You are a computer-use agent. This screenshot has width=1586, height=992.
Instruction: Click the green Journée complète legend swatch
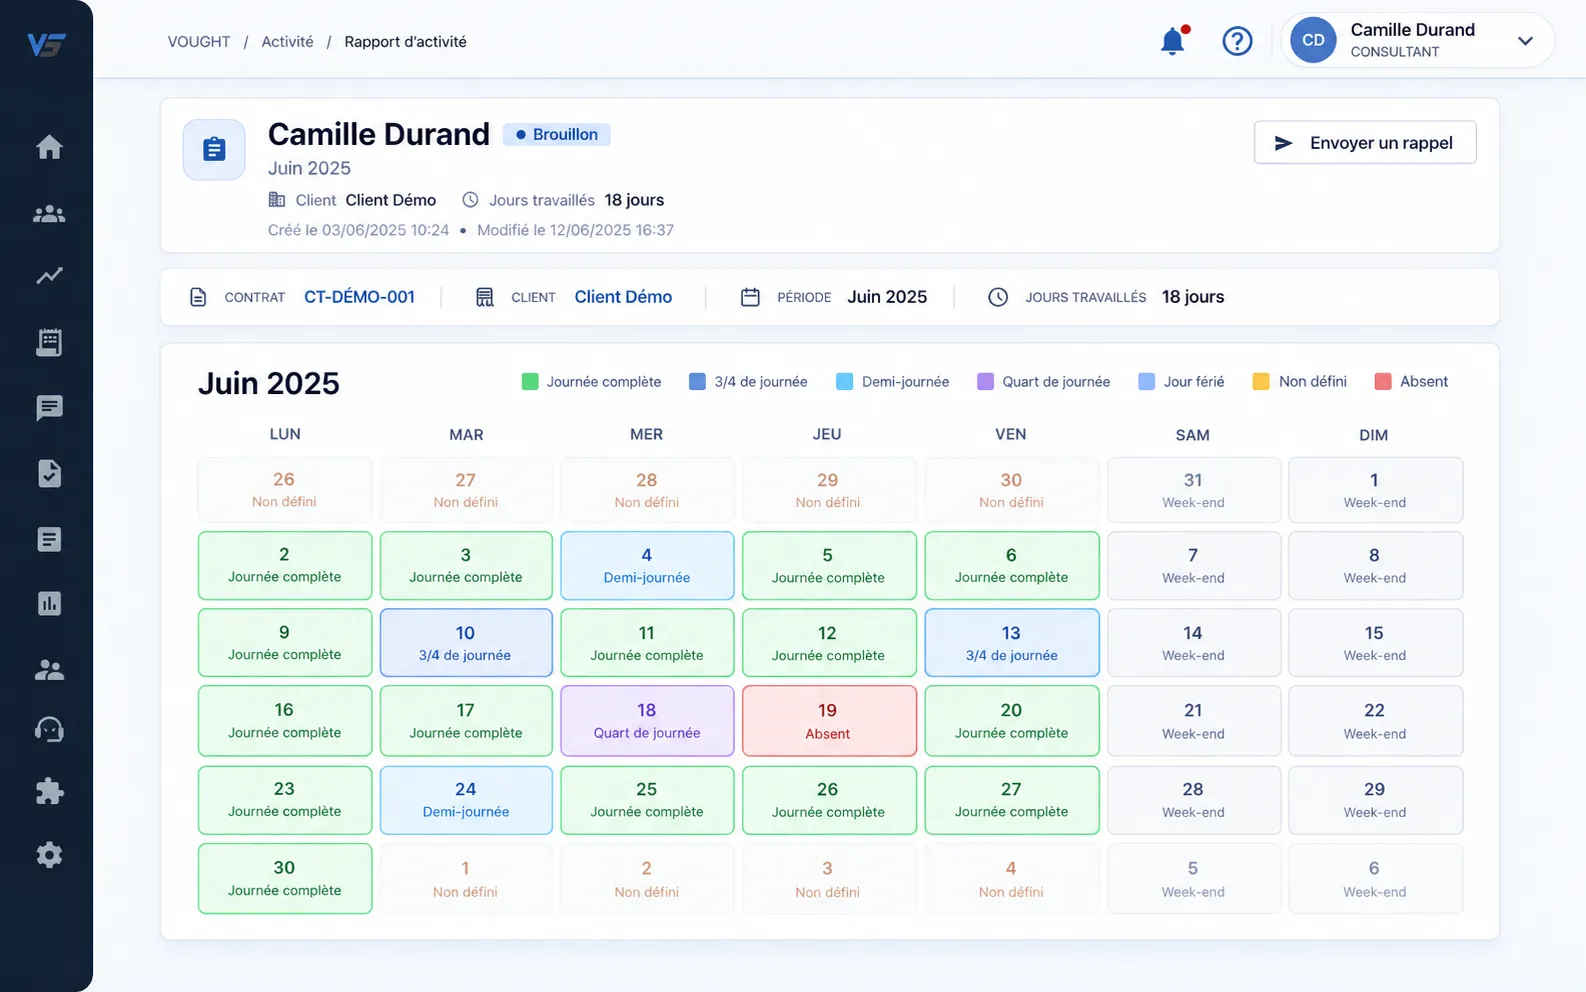click(530, 381)
